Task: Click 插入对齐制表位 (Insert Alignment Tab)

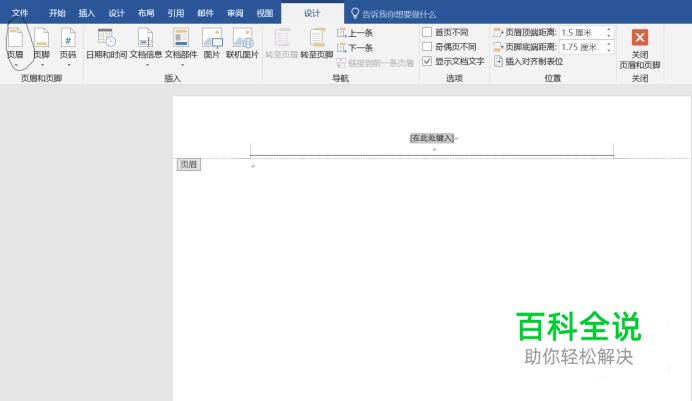Action: 528,61
